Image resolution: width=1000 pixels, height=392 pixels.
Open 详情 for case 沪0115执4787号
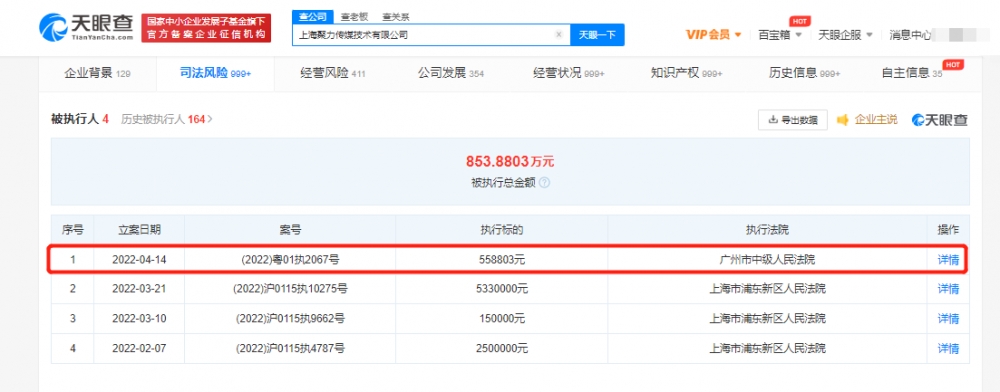948,349
